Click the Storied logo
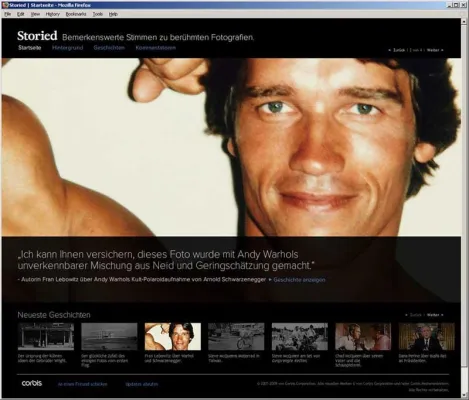 [37, 36]
